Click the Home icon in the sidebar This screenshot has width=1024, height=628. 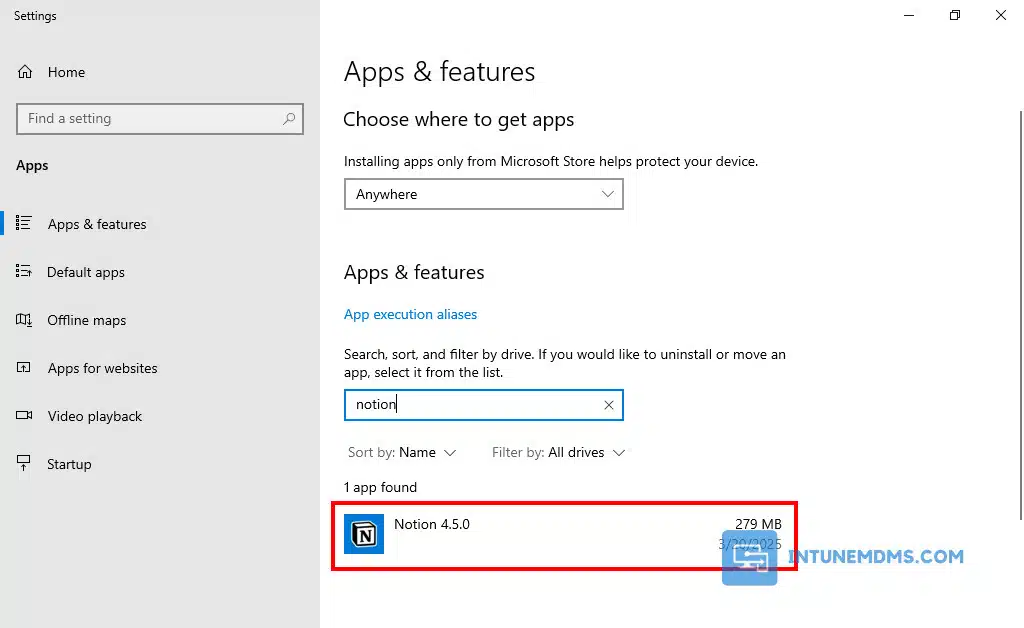(25, 72)
